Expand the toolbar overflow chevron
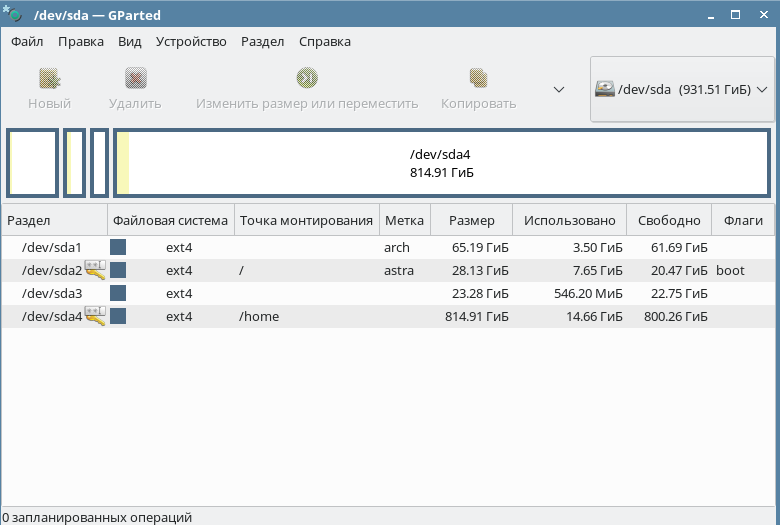Viewport: 780px width, 525px height. click(559, 90)
